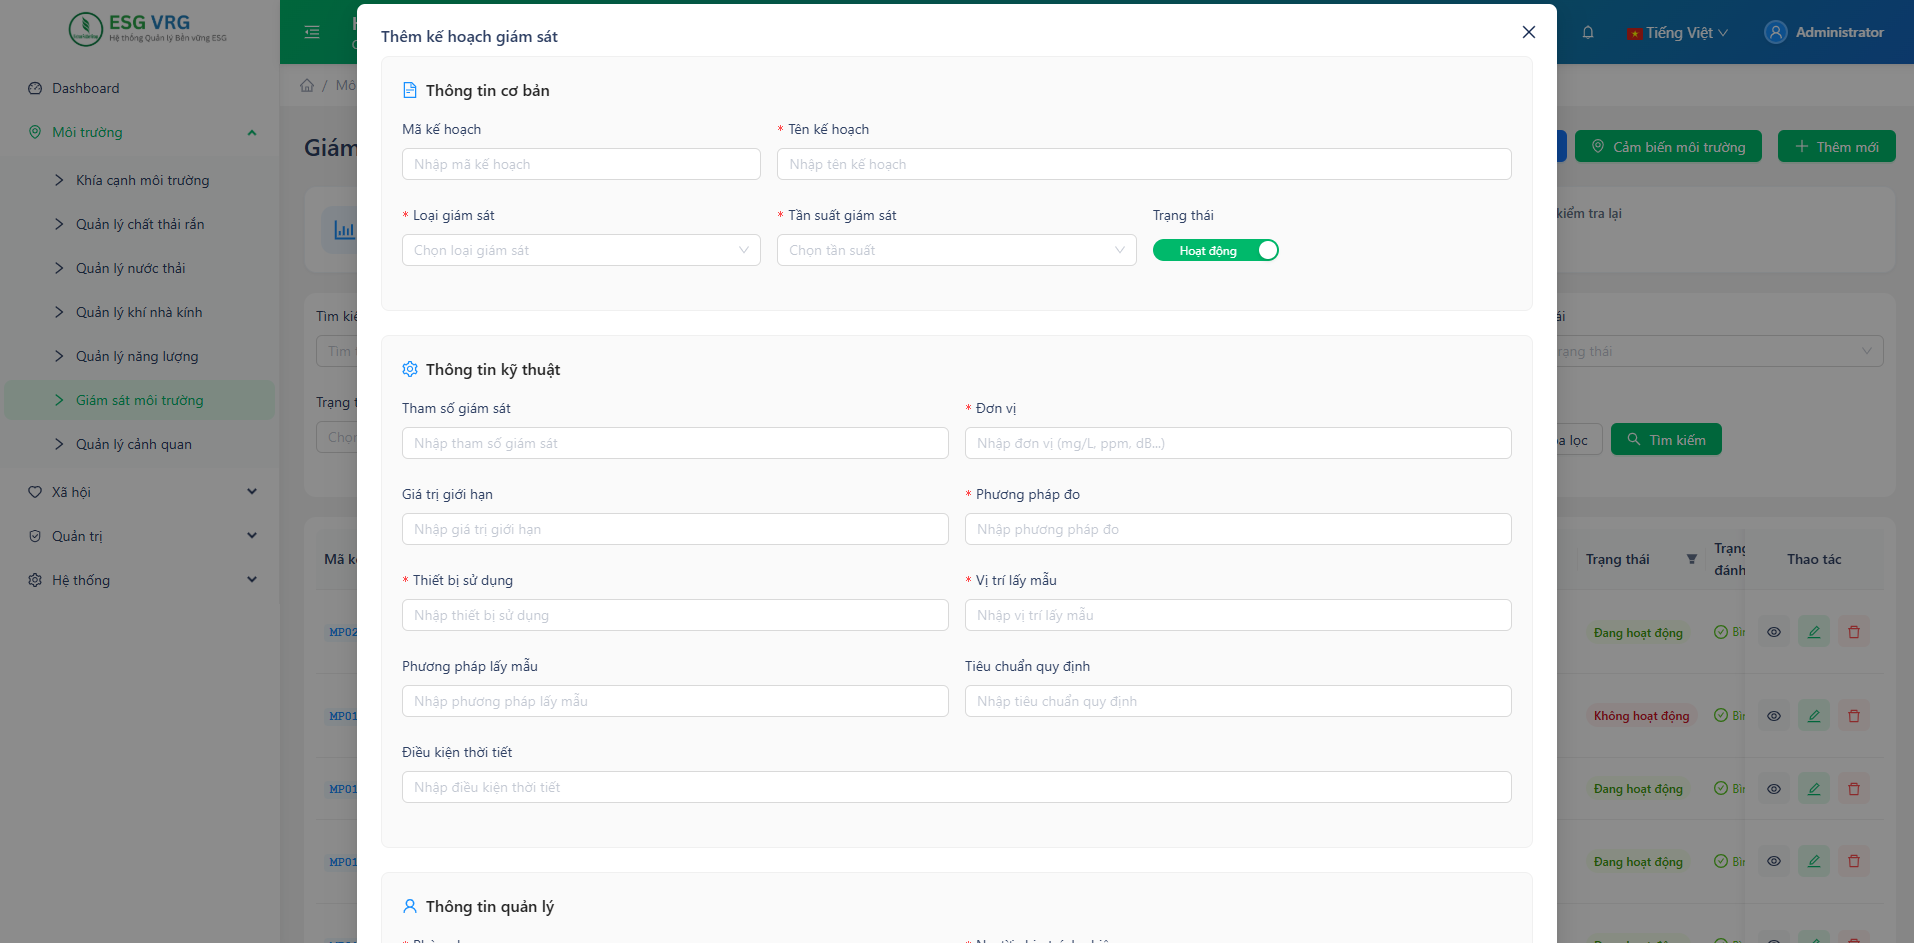1914x943 pixels.
Task: Open the Chọn loại giám sát dropdown
Action: tap(581, 250)
